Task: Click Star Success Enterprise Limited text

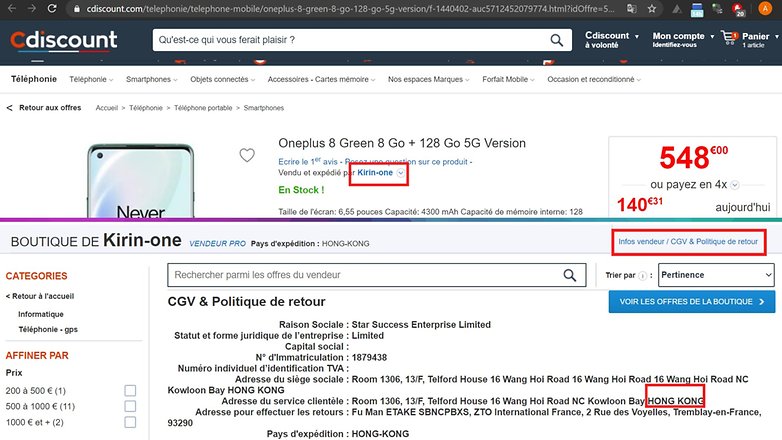Action: click(421, 325)
